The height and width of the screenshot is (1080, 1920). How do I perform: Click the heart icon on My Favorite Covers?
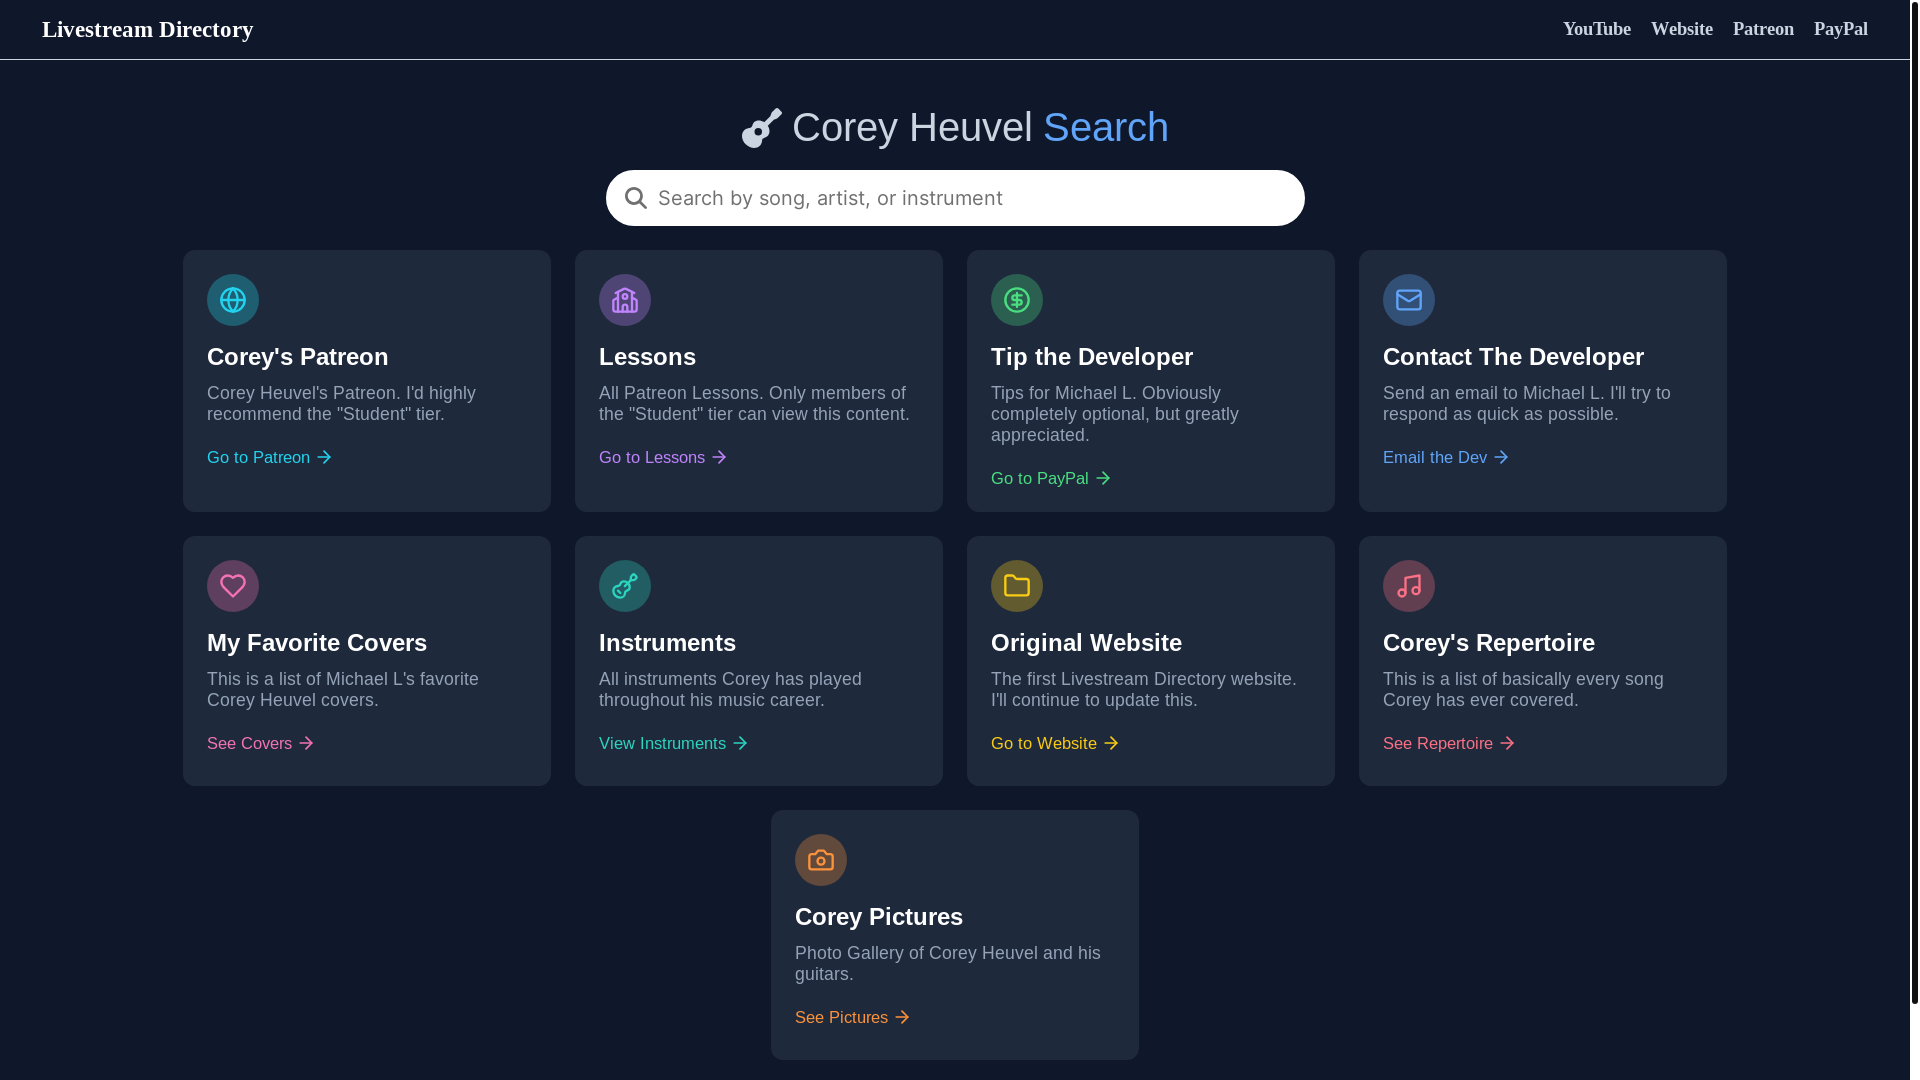(233, 586)
